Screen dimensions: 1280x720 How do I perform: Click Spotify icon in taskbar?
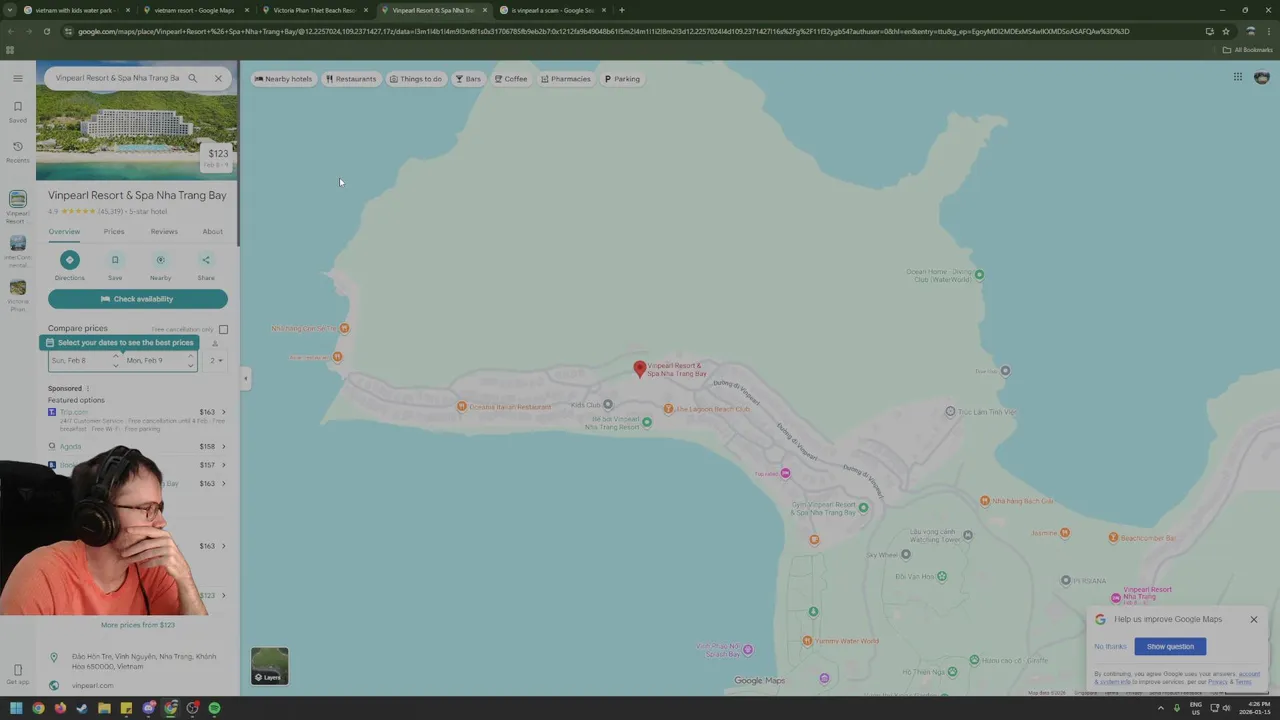click(x=214, y=708)
